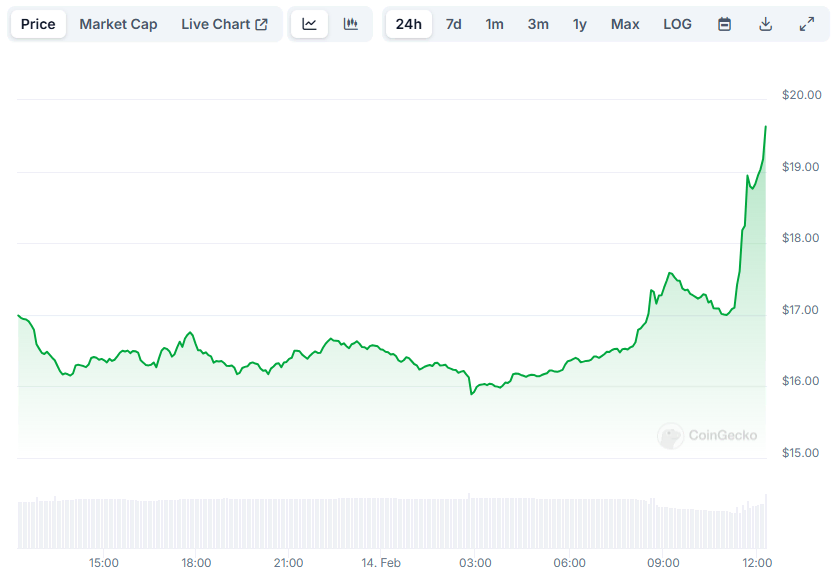This screenshot has width=839, height=578.
Task: Click the price peak near $19.60
Action: coord(765,127)
